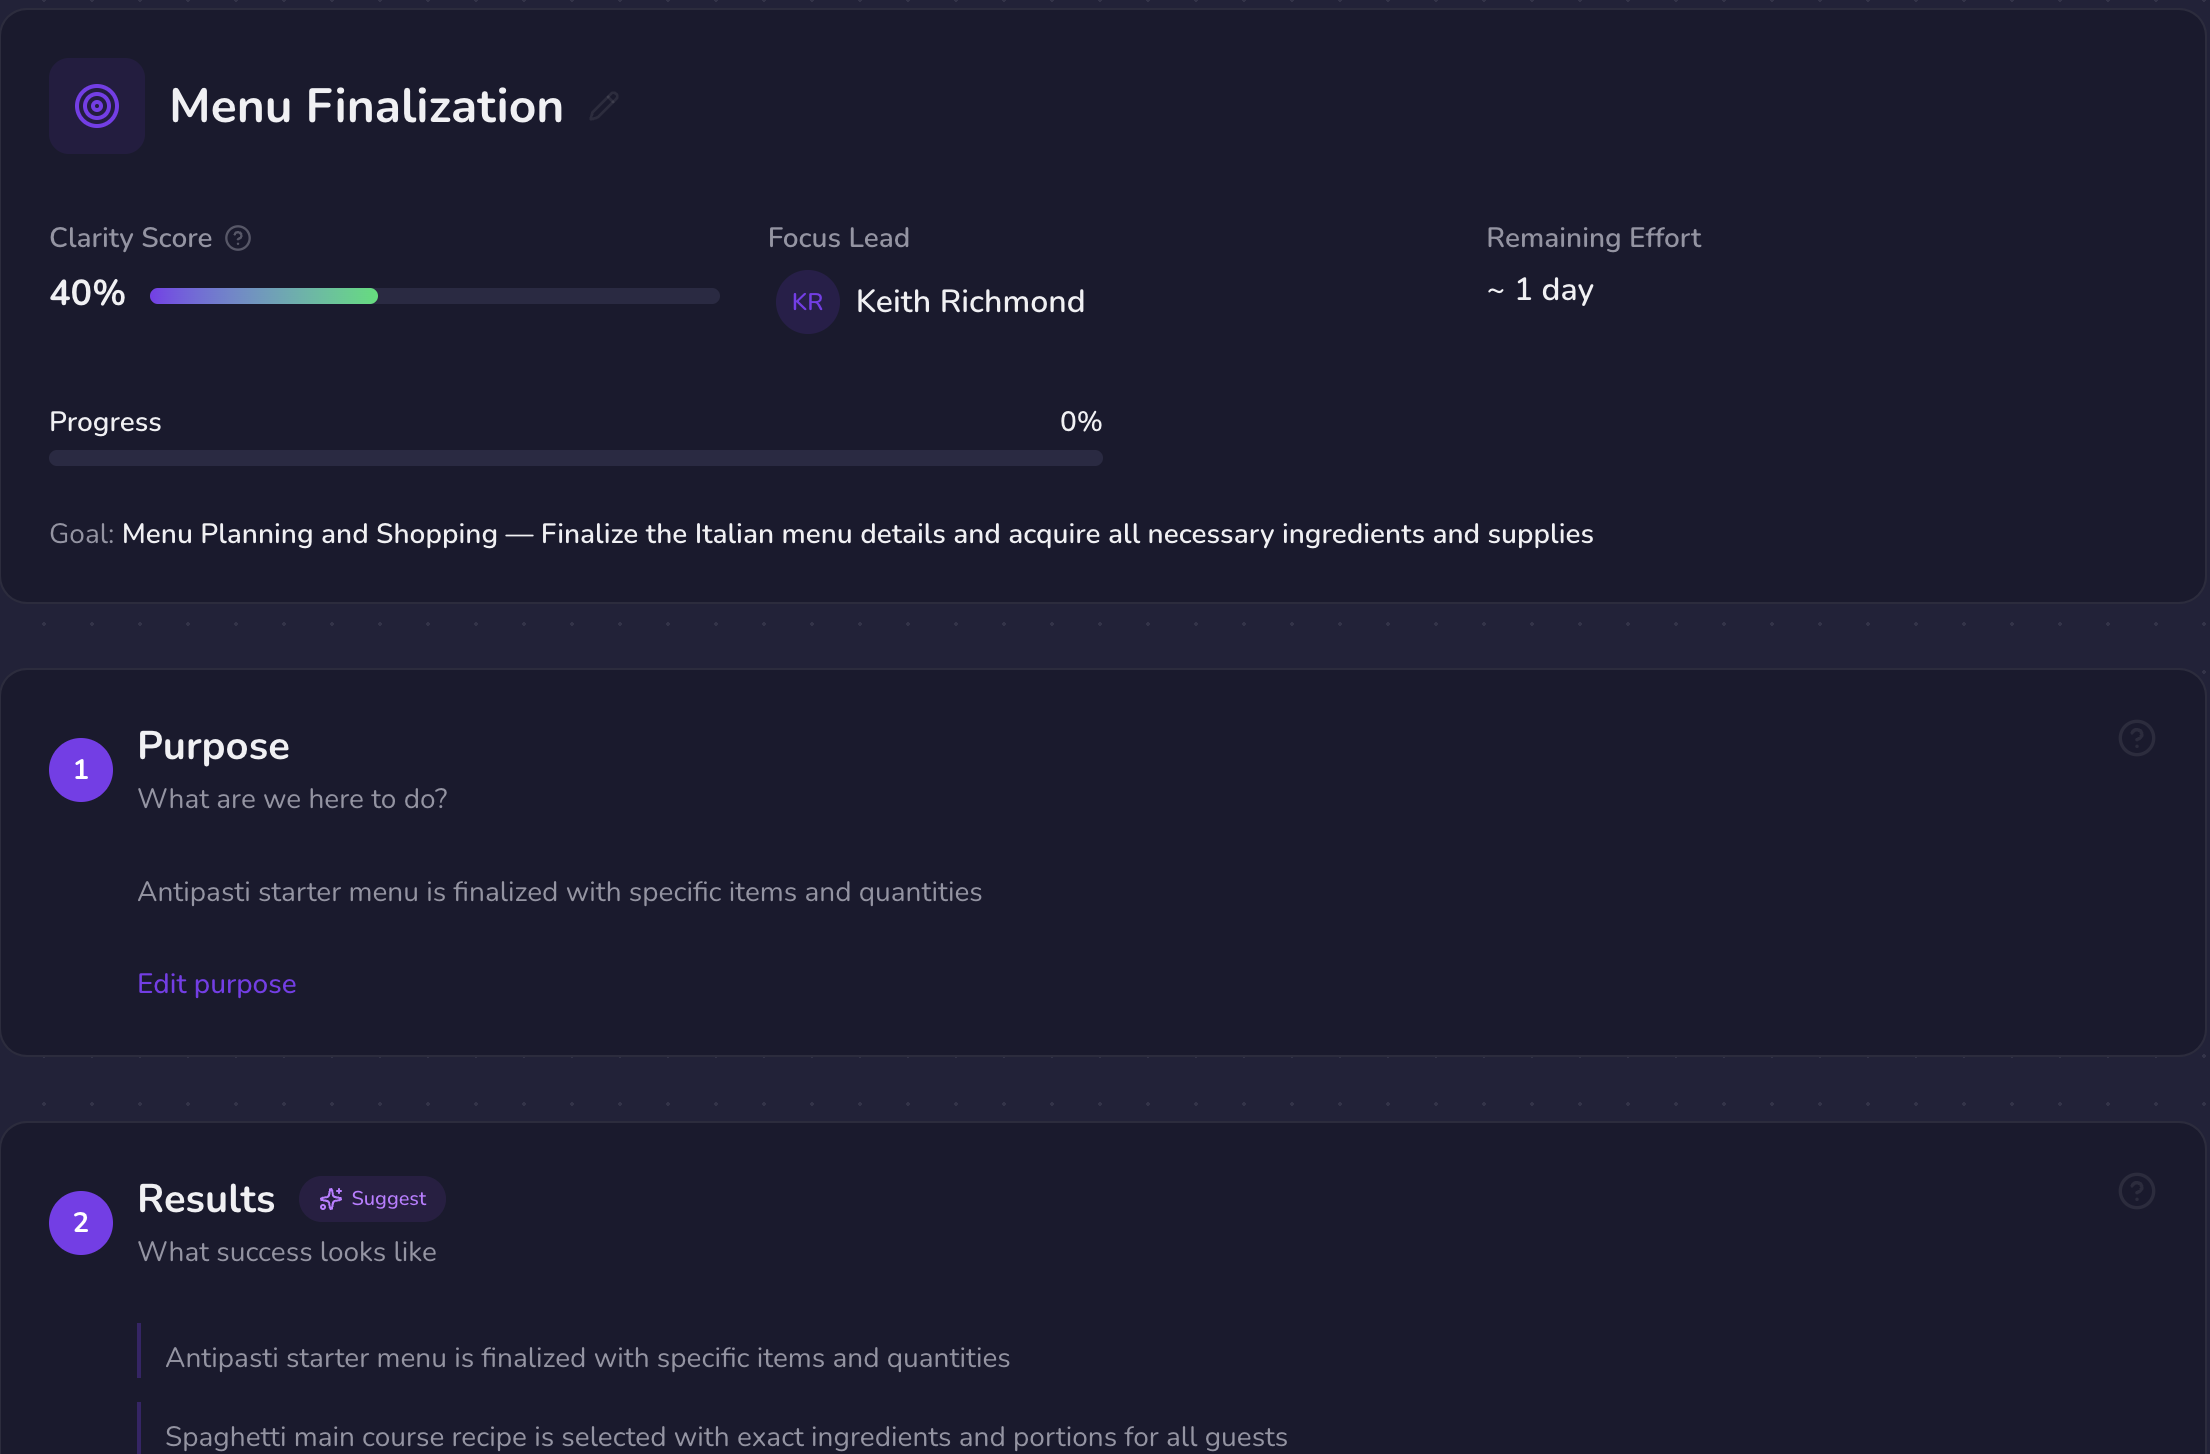Click the sparkle icon in Suggest
Image resolution: width=2210 pixels, height=1454 pixels.
[x=331, y=1199]
